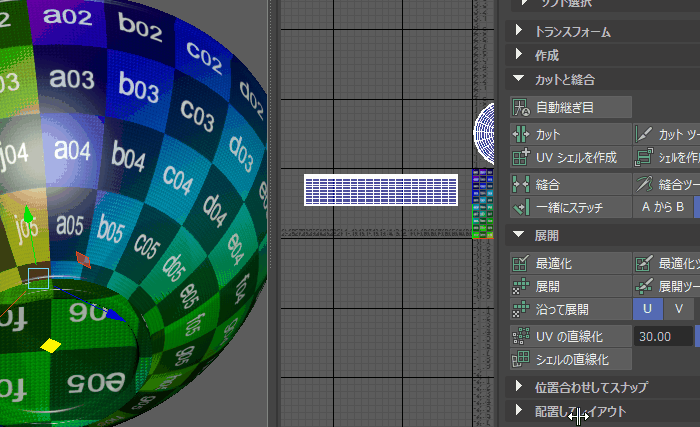Select the 最適化ツール optimize tool icon
This screenshot has width=700, height=427.
click(x=644, y=264)
